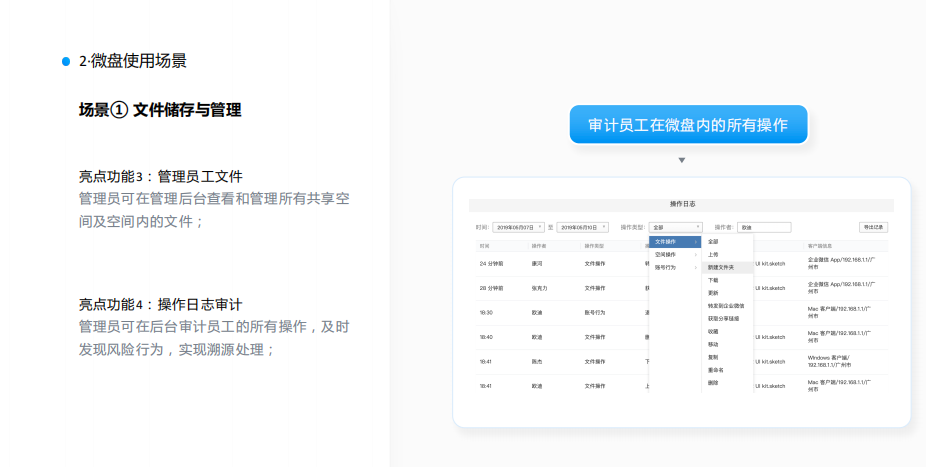The width and height of the screenshot is (926, 467).
Task: Click the blue bullet dot beside 2·微盘使用场景
Action: coord(66,61)
